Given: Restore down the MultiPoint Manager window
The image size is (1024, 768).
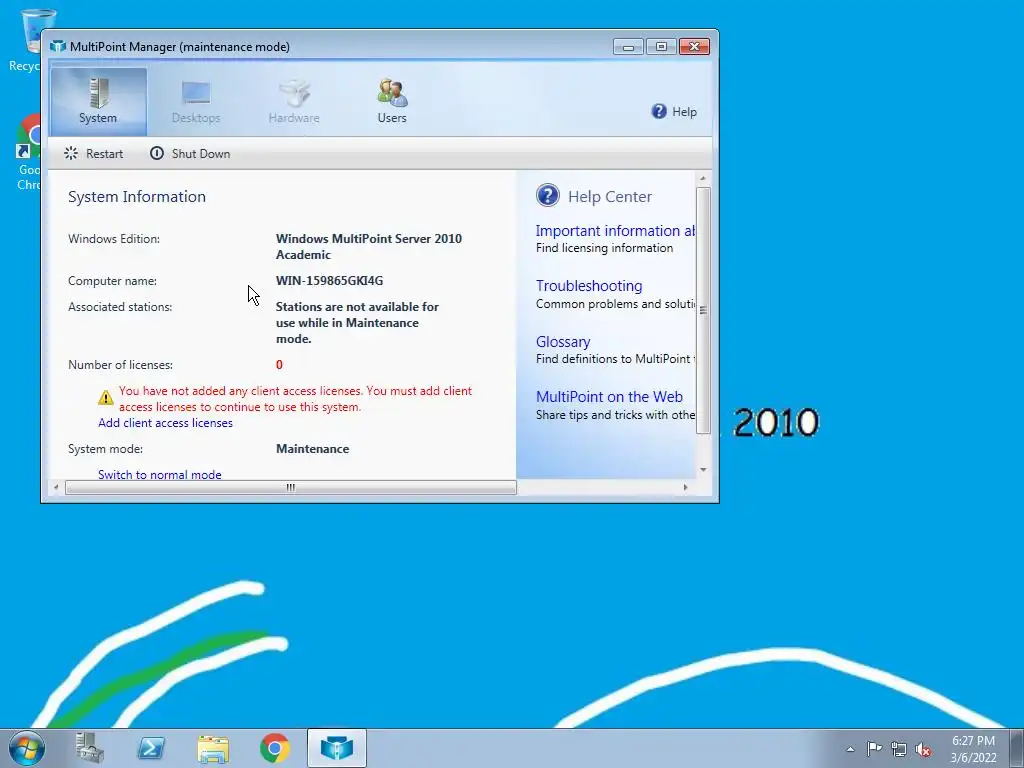Looking at the screenshot, I should coord(661,46).
